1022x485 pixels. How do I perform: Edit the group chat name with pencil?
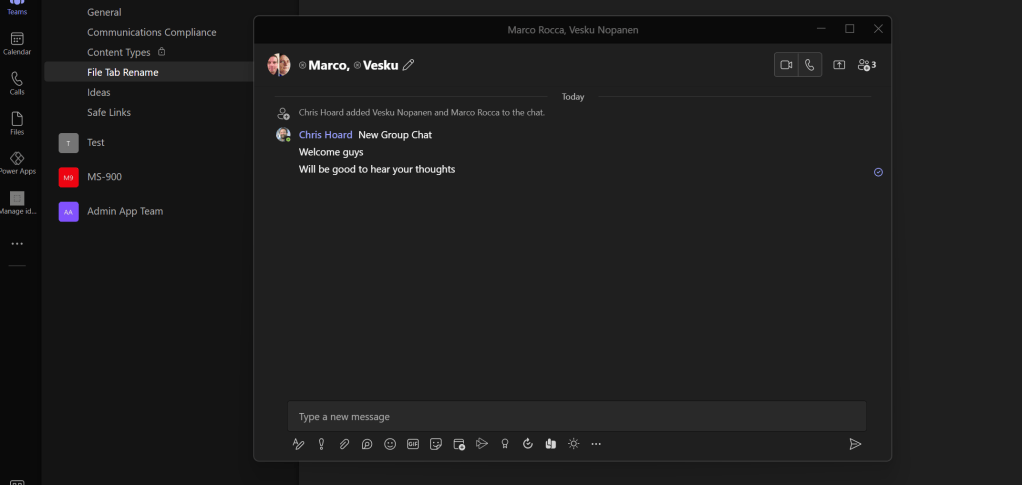pyautogui.click(x=408, y=65)
